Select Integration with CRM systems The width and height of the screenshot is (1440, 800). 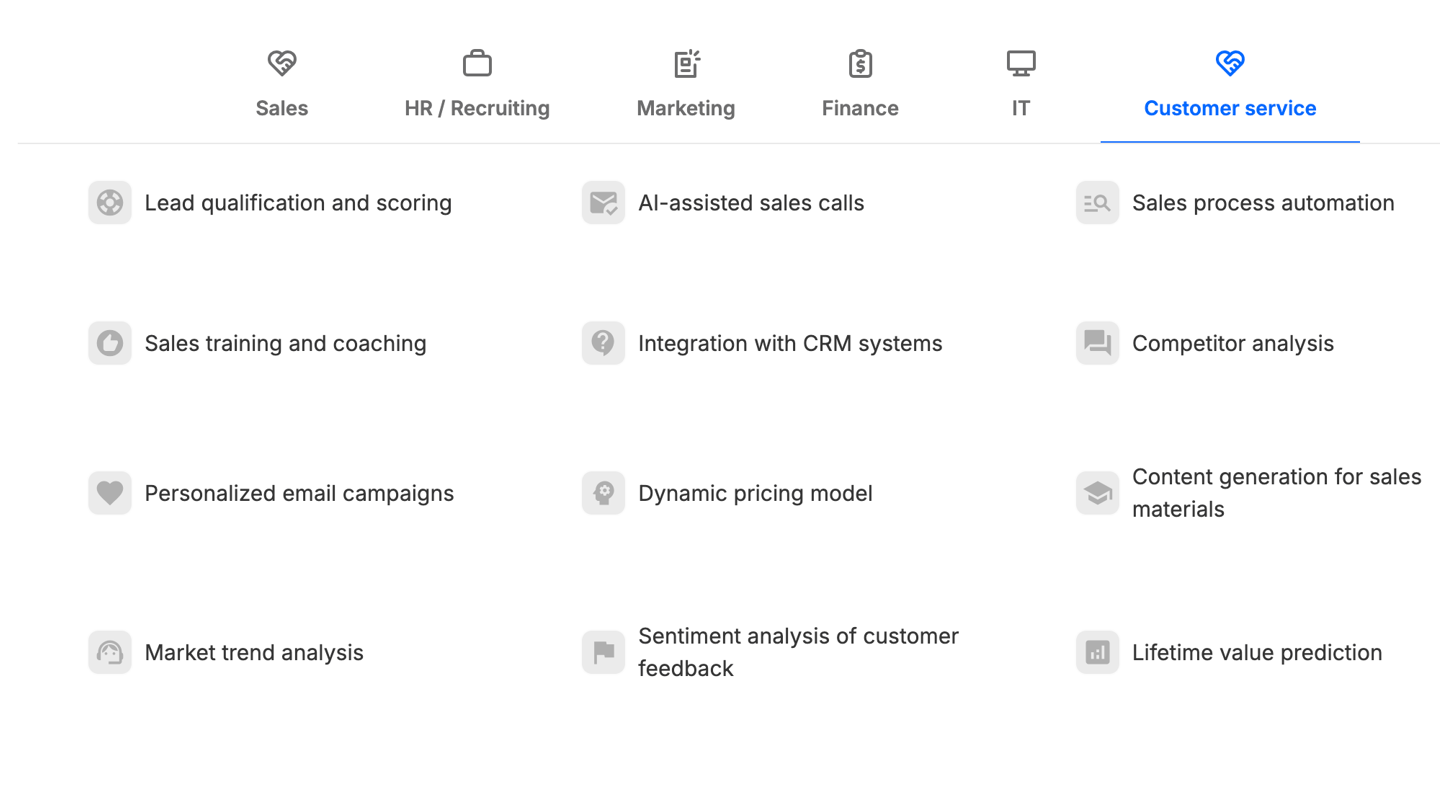click(x=790, y=343)
